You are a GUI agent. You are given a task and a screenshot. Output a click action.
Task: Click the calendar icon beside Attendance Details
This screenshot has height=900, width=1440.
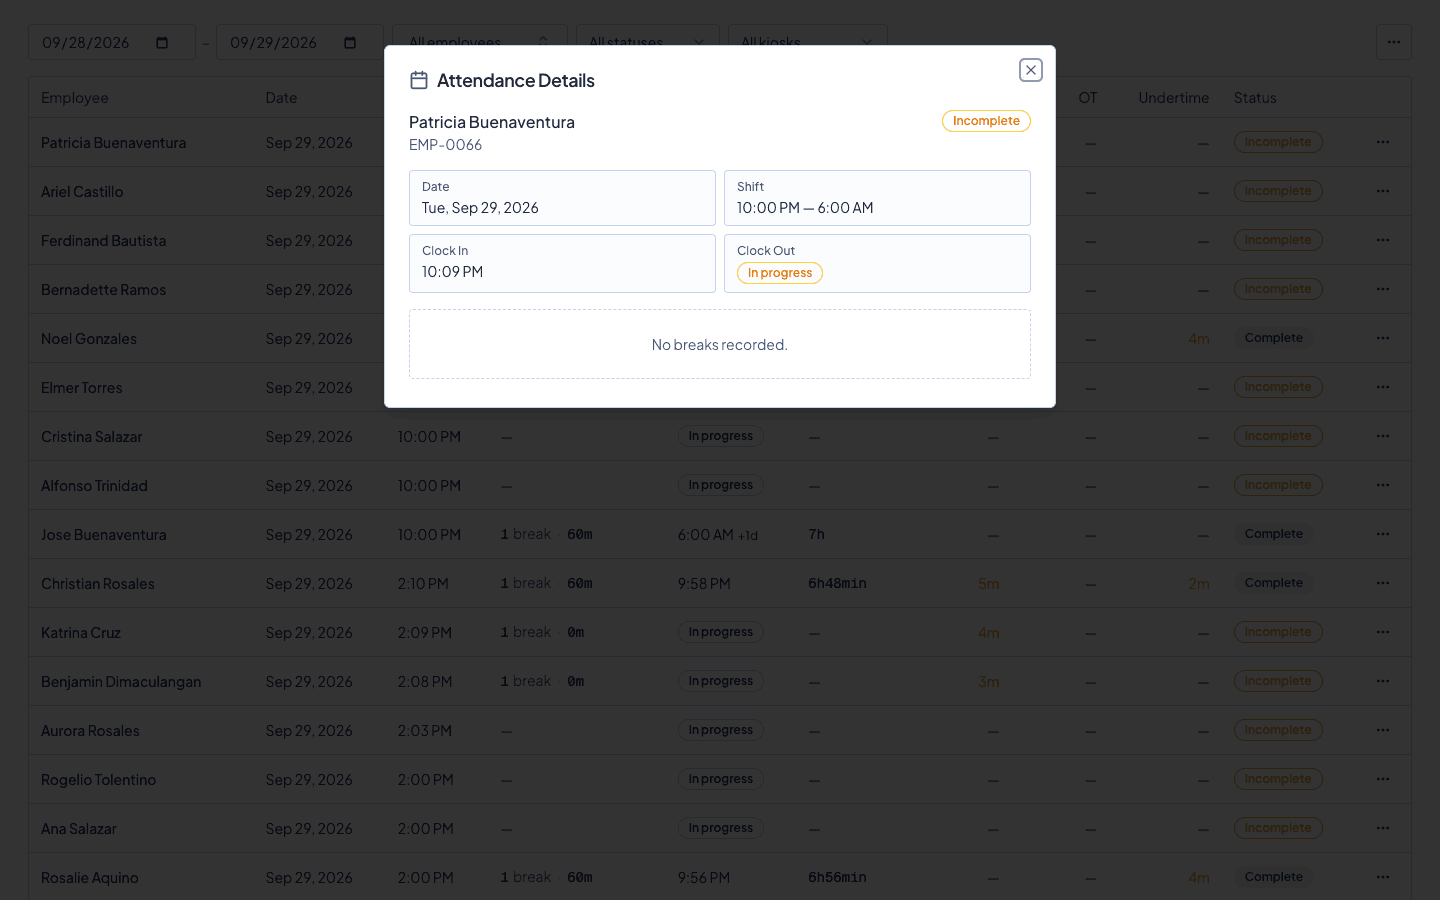click(419, 80)
